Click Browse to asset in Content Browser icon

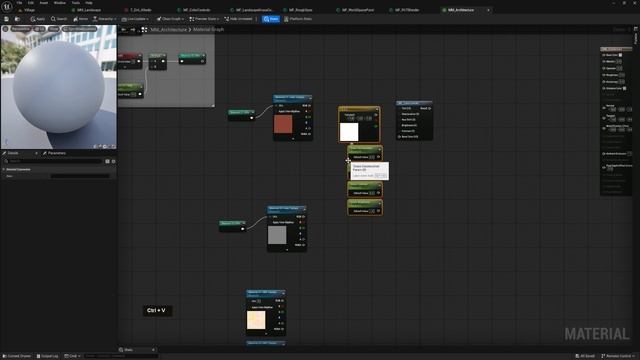17,19
